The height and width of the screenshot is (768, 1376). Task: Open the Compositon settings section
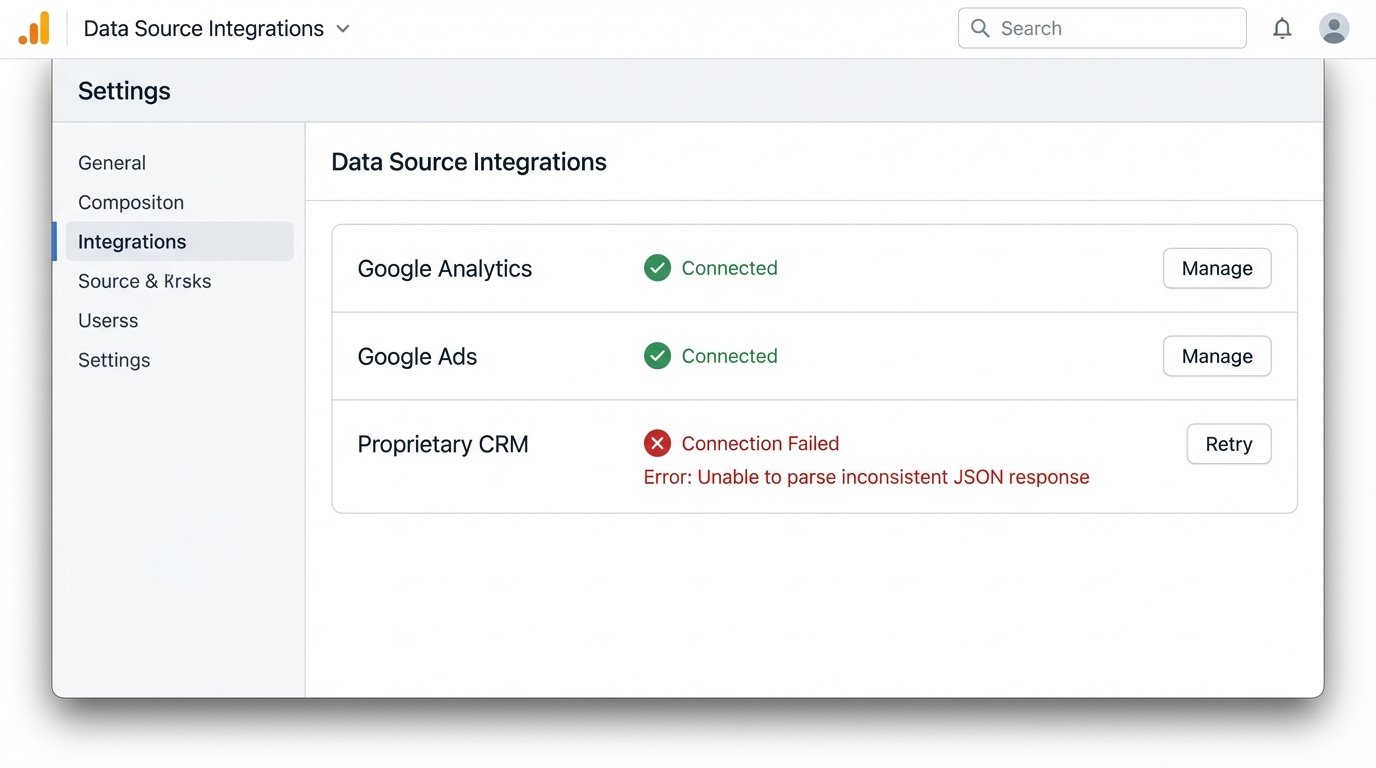pyautogui.click(x=131, y=202)
